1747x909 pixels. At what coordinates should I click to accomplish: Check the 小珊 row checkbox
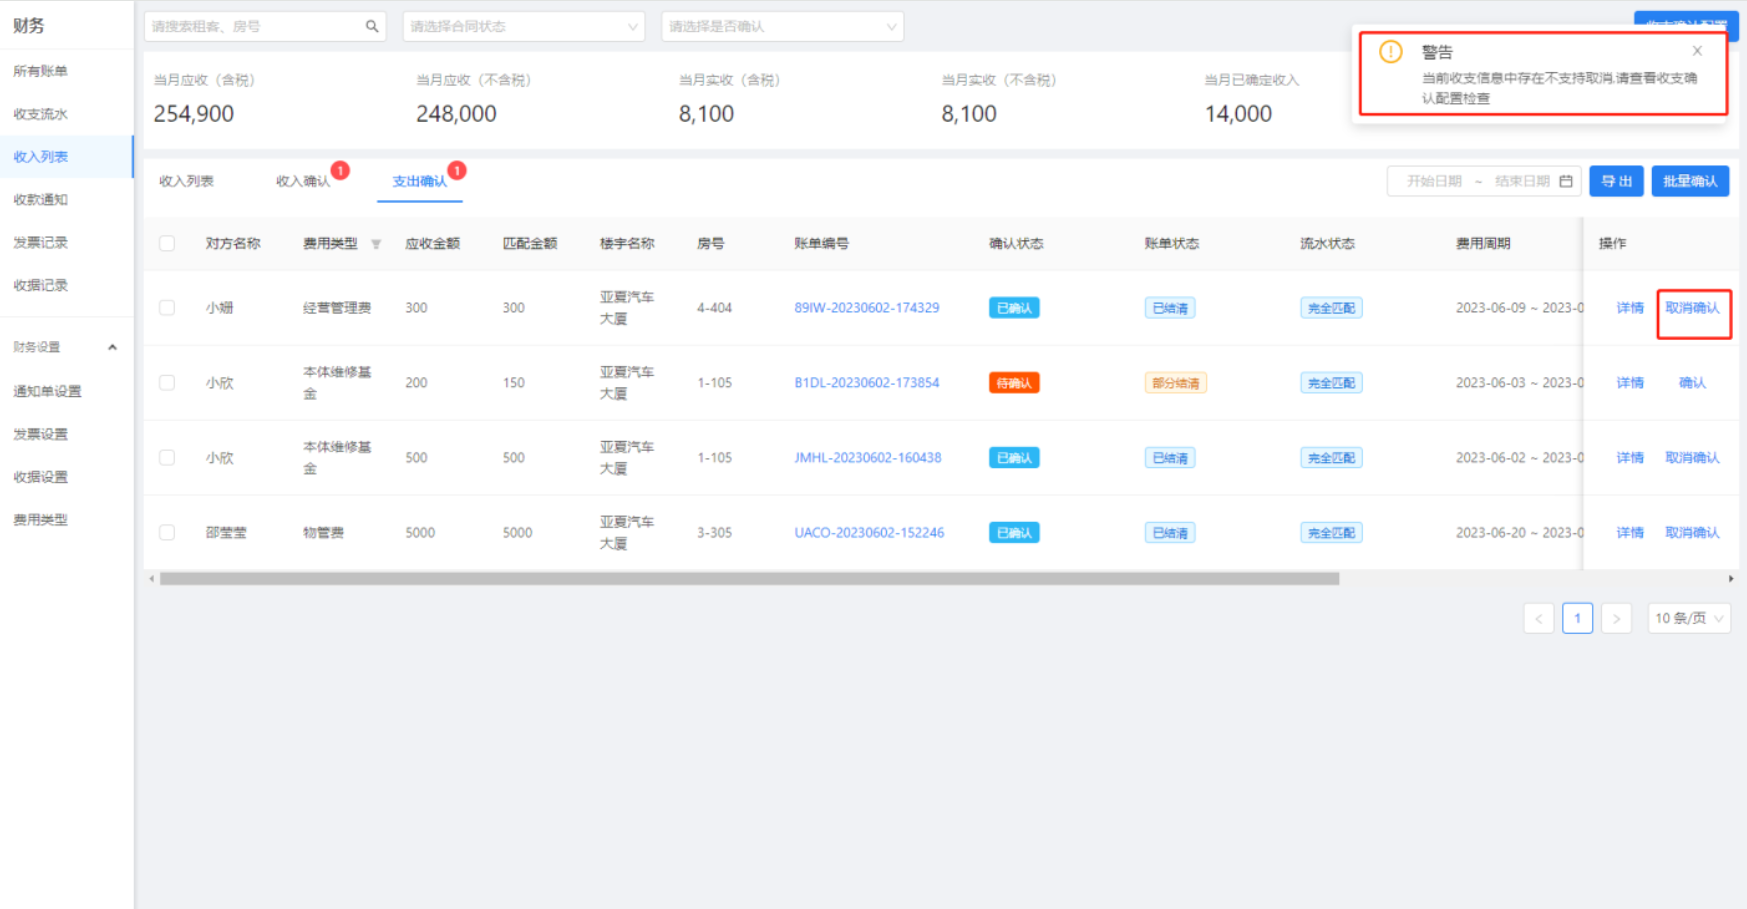click(x=167, y=308)
